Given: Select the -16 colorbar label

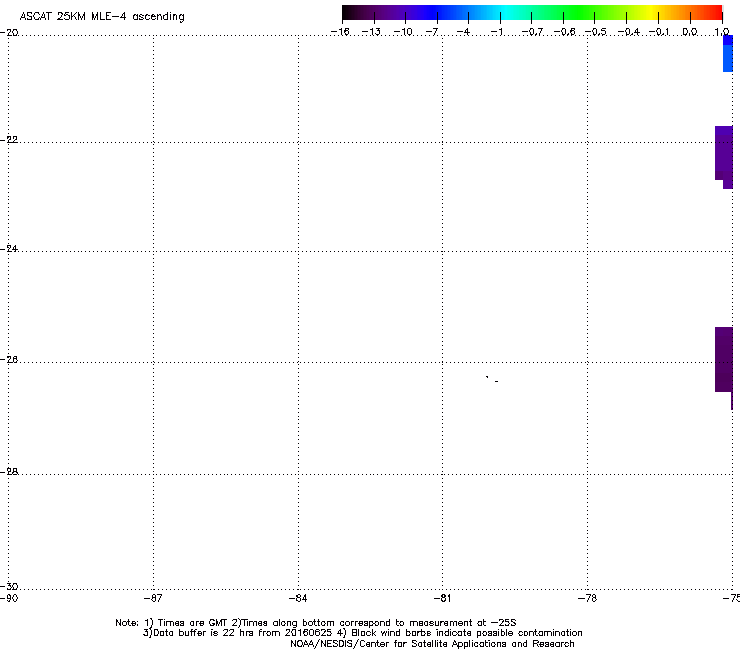Looking at the screenshot, I should click(340, 32).
